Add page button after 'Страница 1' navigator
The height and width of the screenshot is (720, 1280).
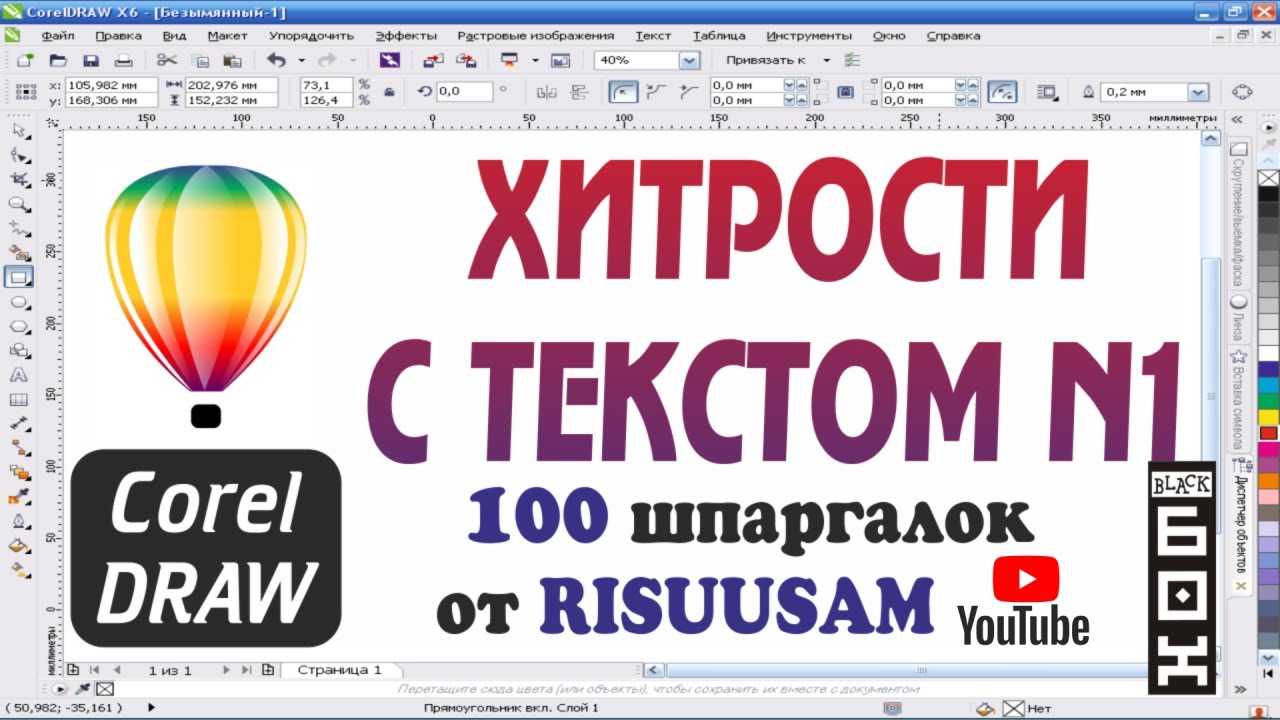pos(268,670)
